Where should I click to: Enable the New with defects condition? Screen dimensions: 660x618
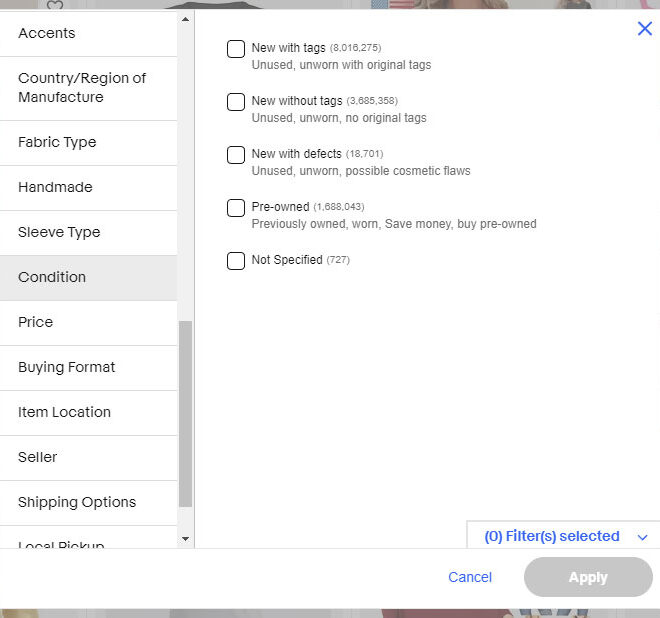point(236,155)
